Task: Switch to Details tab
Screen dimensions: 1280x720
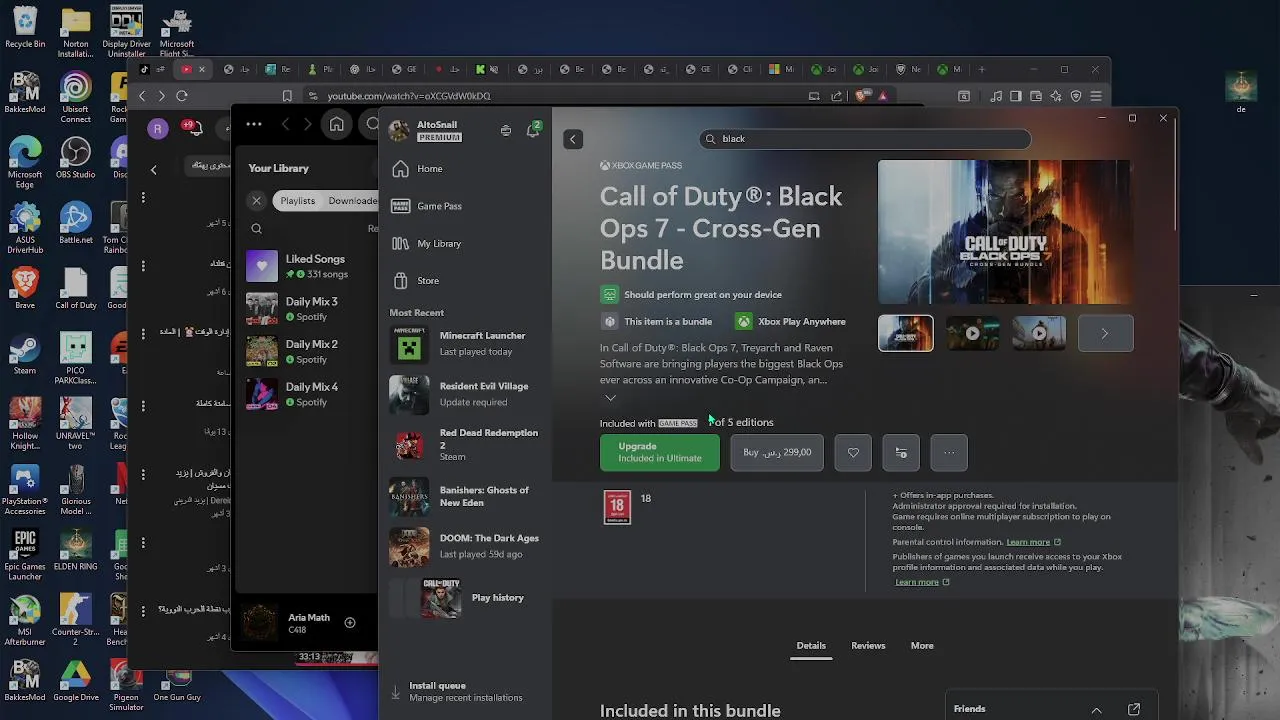Action: tap(811, 646)
